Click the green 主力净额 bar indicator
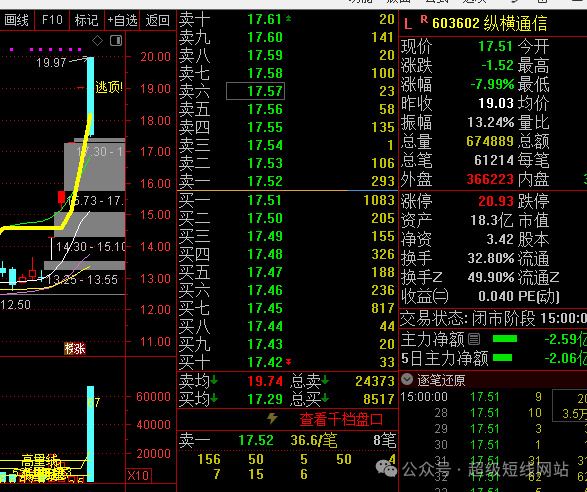The width and height of the screenshot is (587, 492). click(505, 339)
